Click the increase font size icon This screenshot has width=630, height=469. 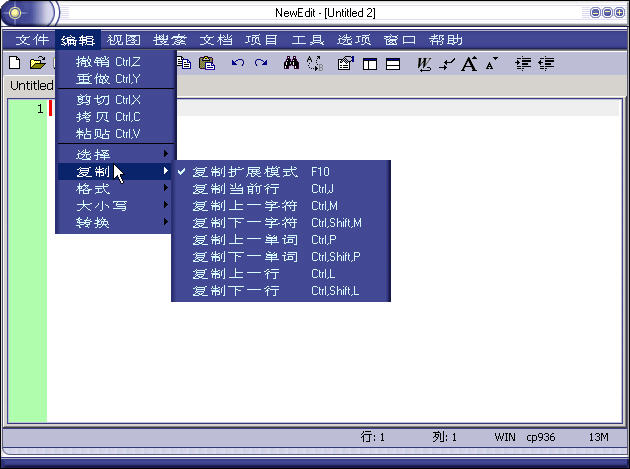click(468, 63)
